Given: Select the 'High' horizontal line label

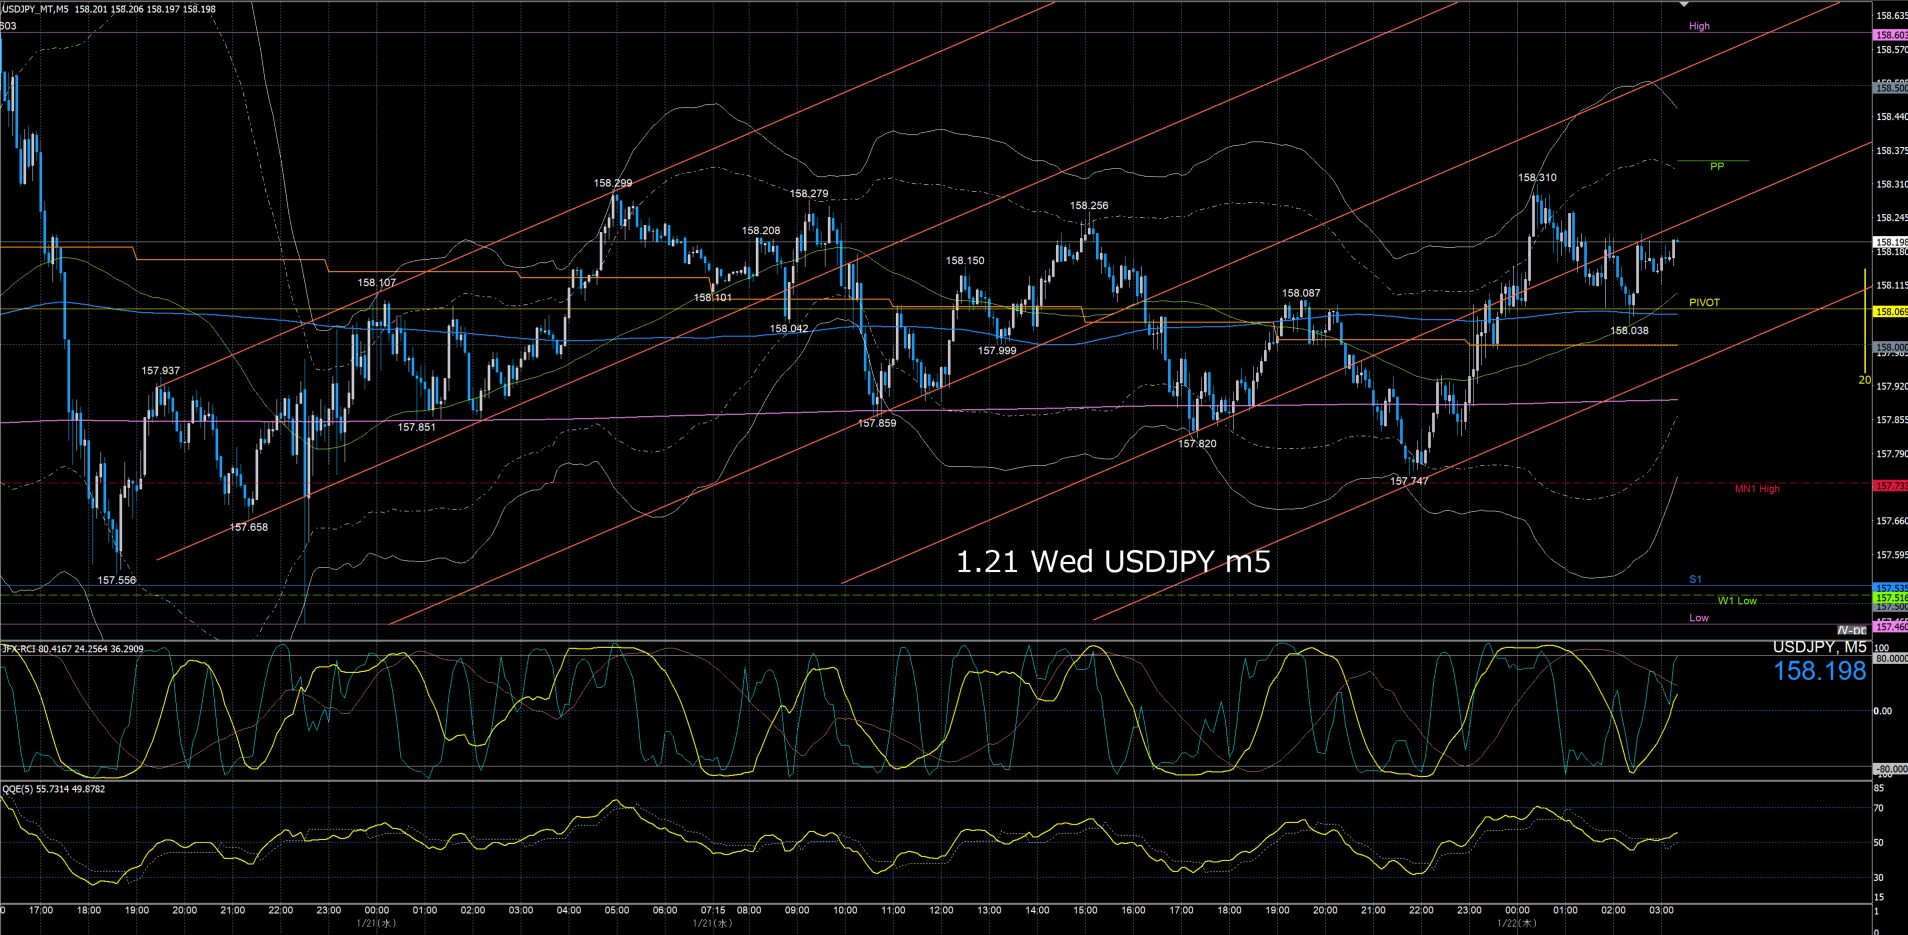Looking at the screenshot, I should coord(1699,26).
